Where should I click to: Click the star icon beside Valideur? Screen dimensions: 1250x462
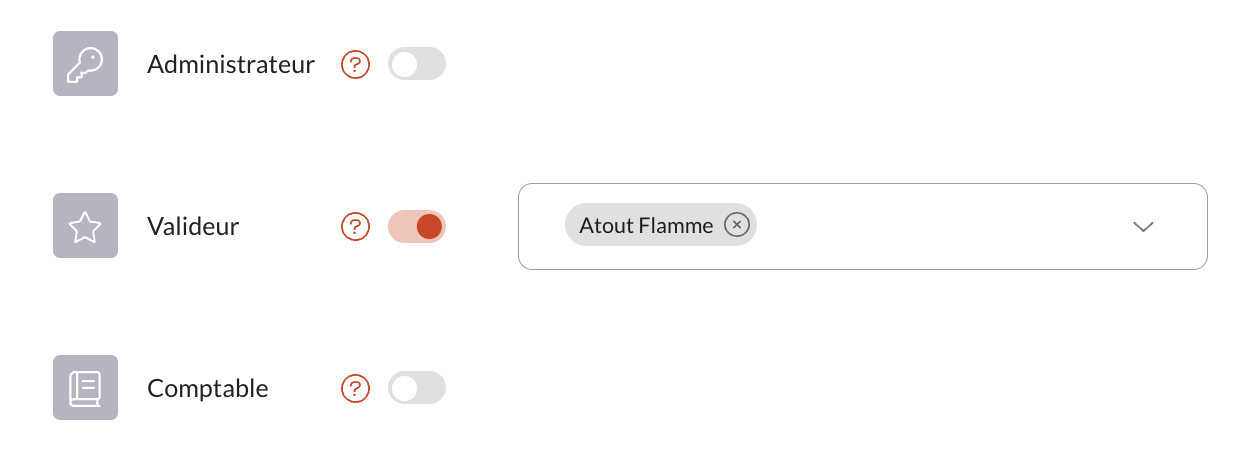pyautogui.click(x=85, y=226)
